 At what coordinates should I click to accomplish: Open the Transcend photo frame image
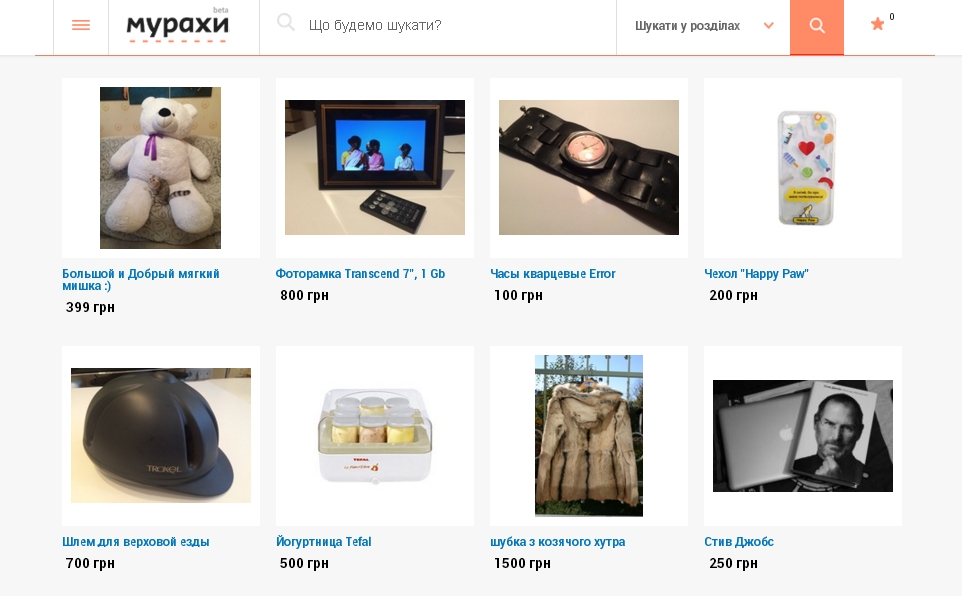tap(375, 167)
